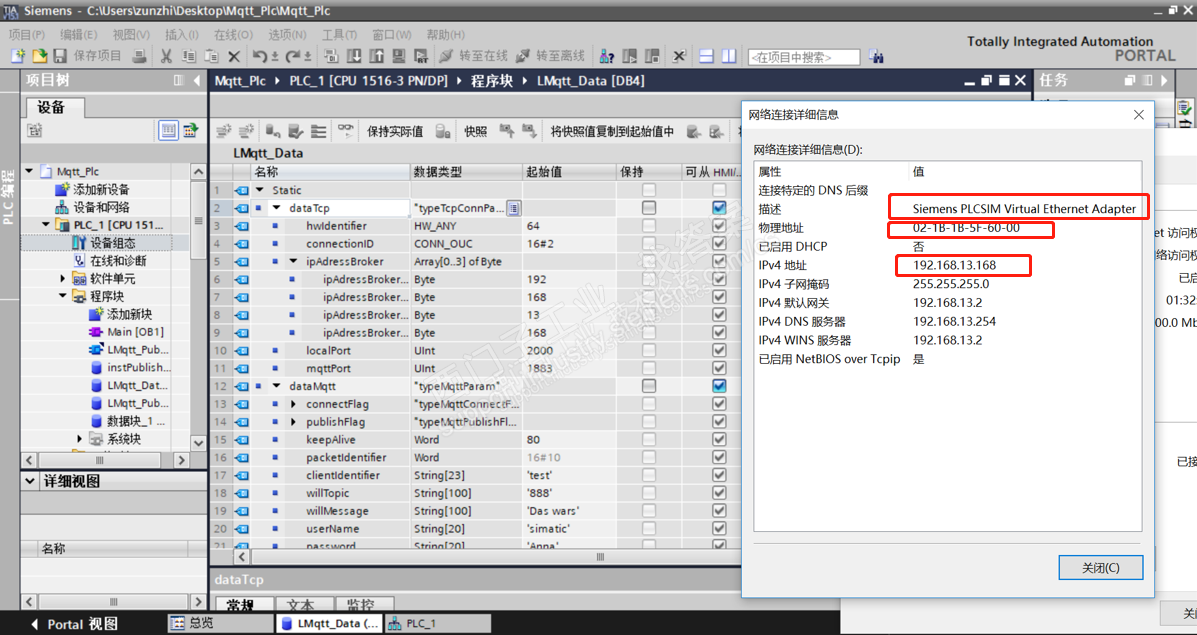Toggle the 保持 checkbox for dataMqtt row

click(x=648, y=386)
